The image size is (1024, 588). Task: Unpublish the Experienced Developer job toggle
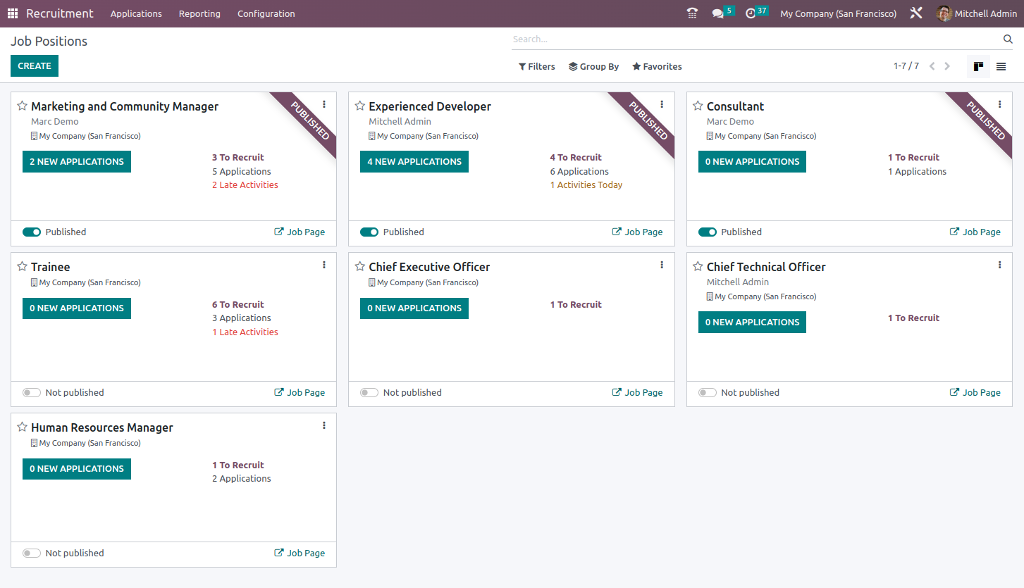point(369,232)
